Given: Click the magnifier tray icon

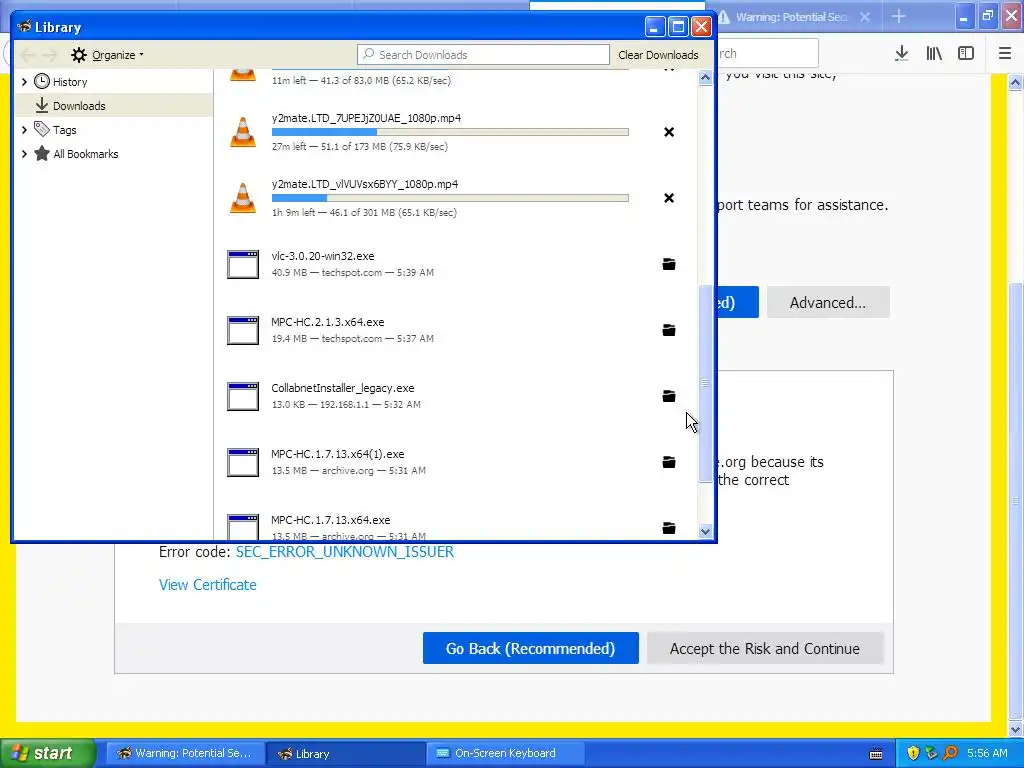Looking at the screenshot, I should [x=950, y=753].
